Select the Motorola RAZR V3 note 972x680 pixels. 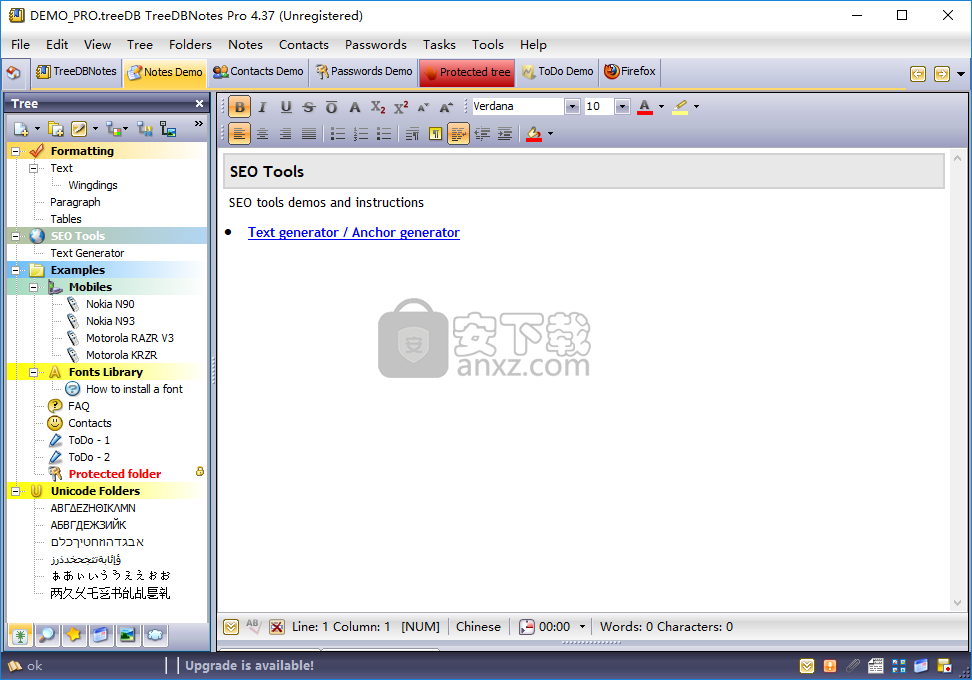[x=130, y=338]
